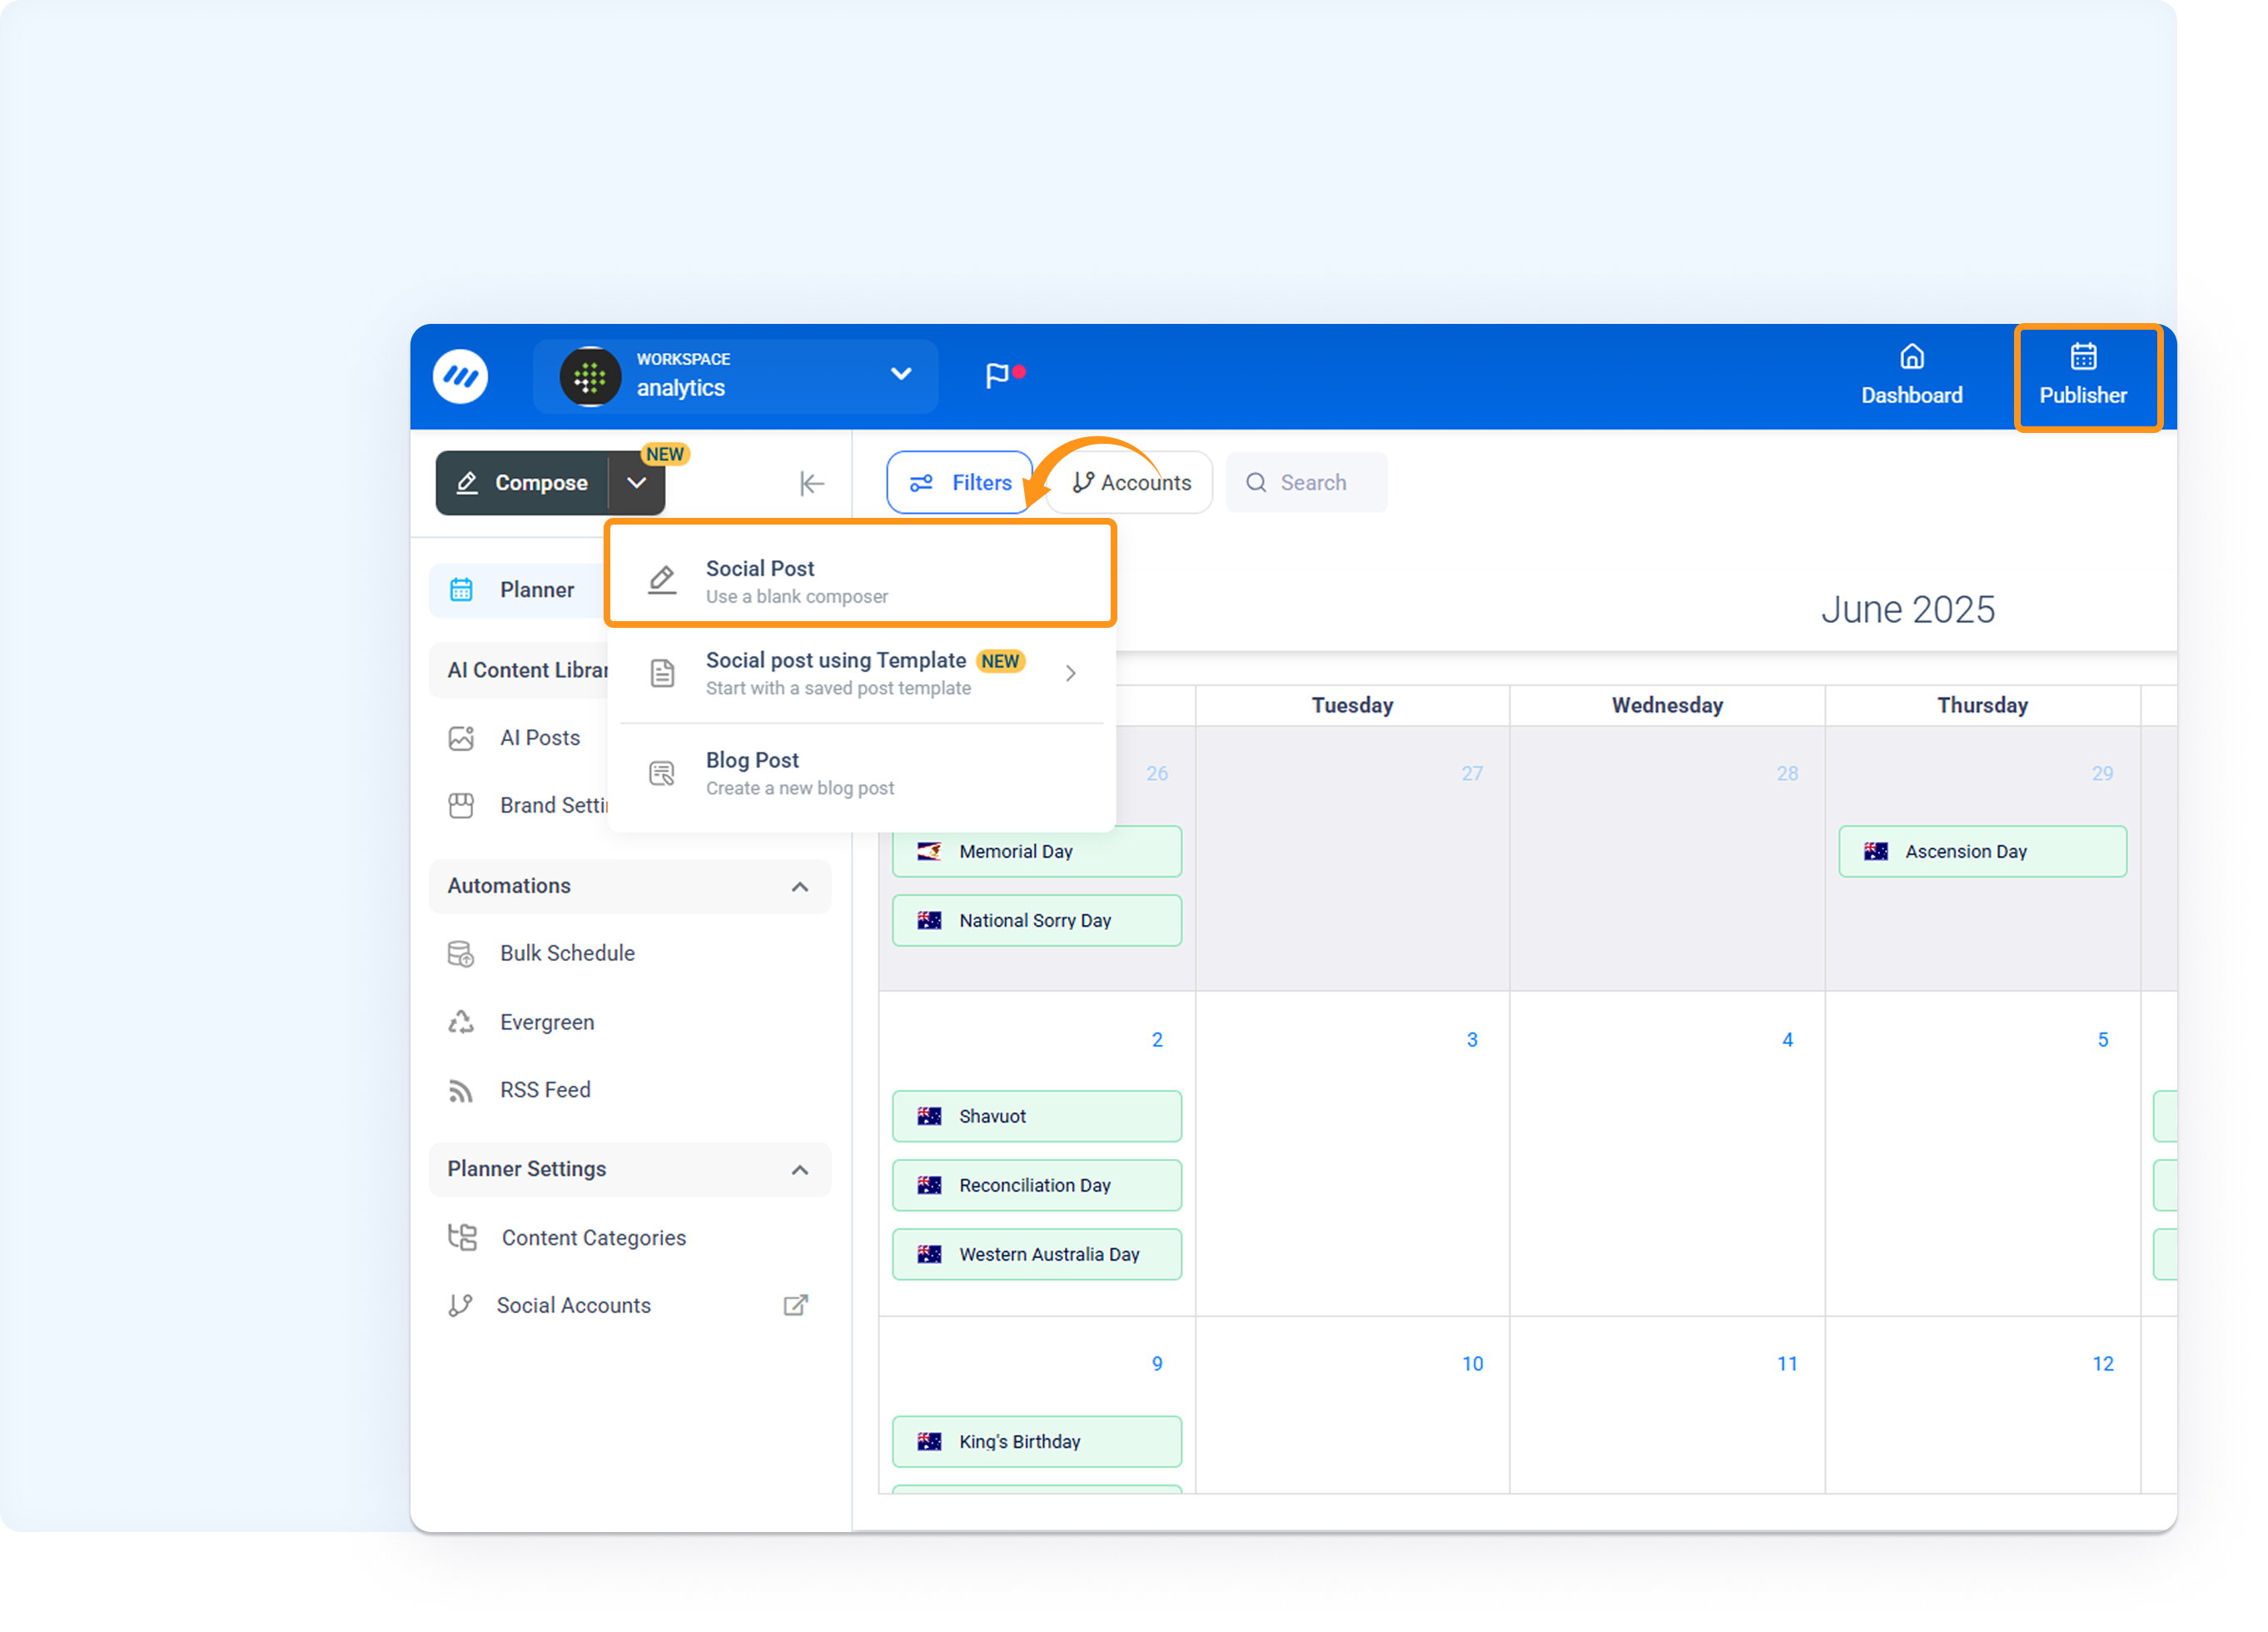
Task: Click the Compose button
Action: click(x=522, y=483)
